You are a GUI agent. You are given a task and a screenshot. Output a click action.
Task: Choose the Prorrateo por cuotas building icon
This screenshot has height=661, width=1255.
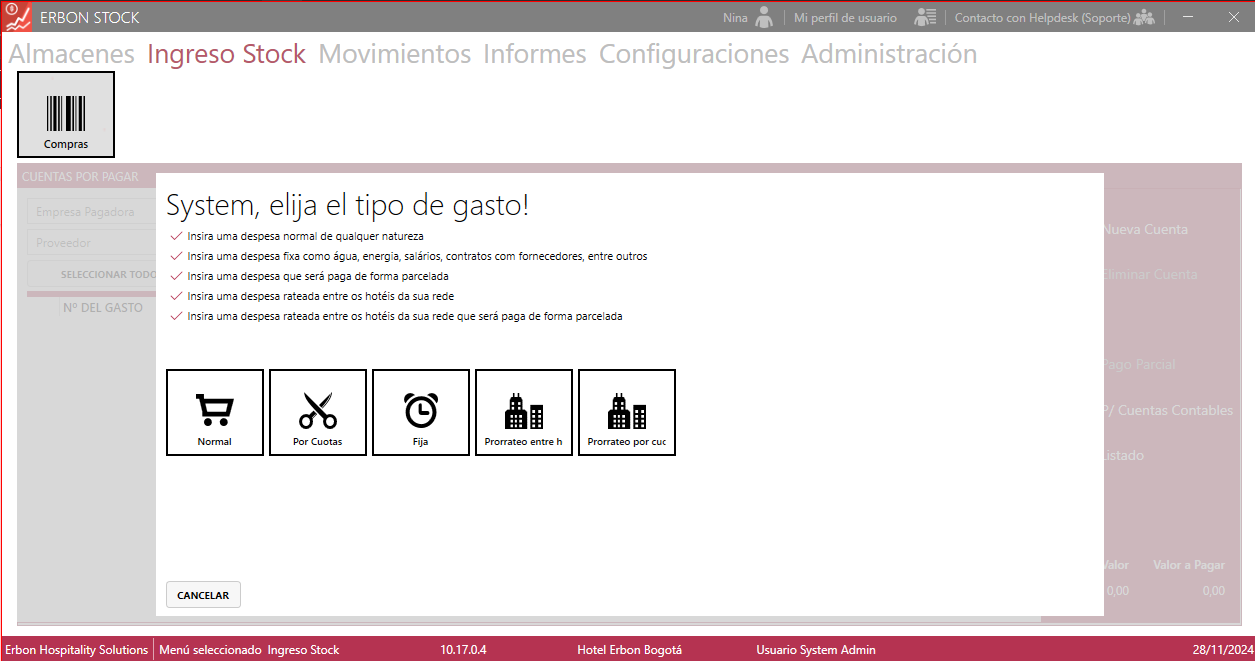626,411
